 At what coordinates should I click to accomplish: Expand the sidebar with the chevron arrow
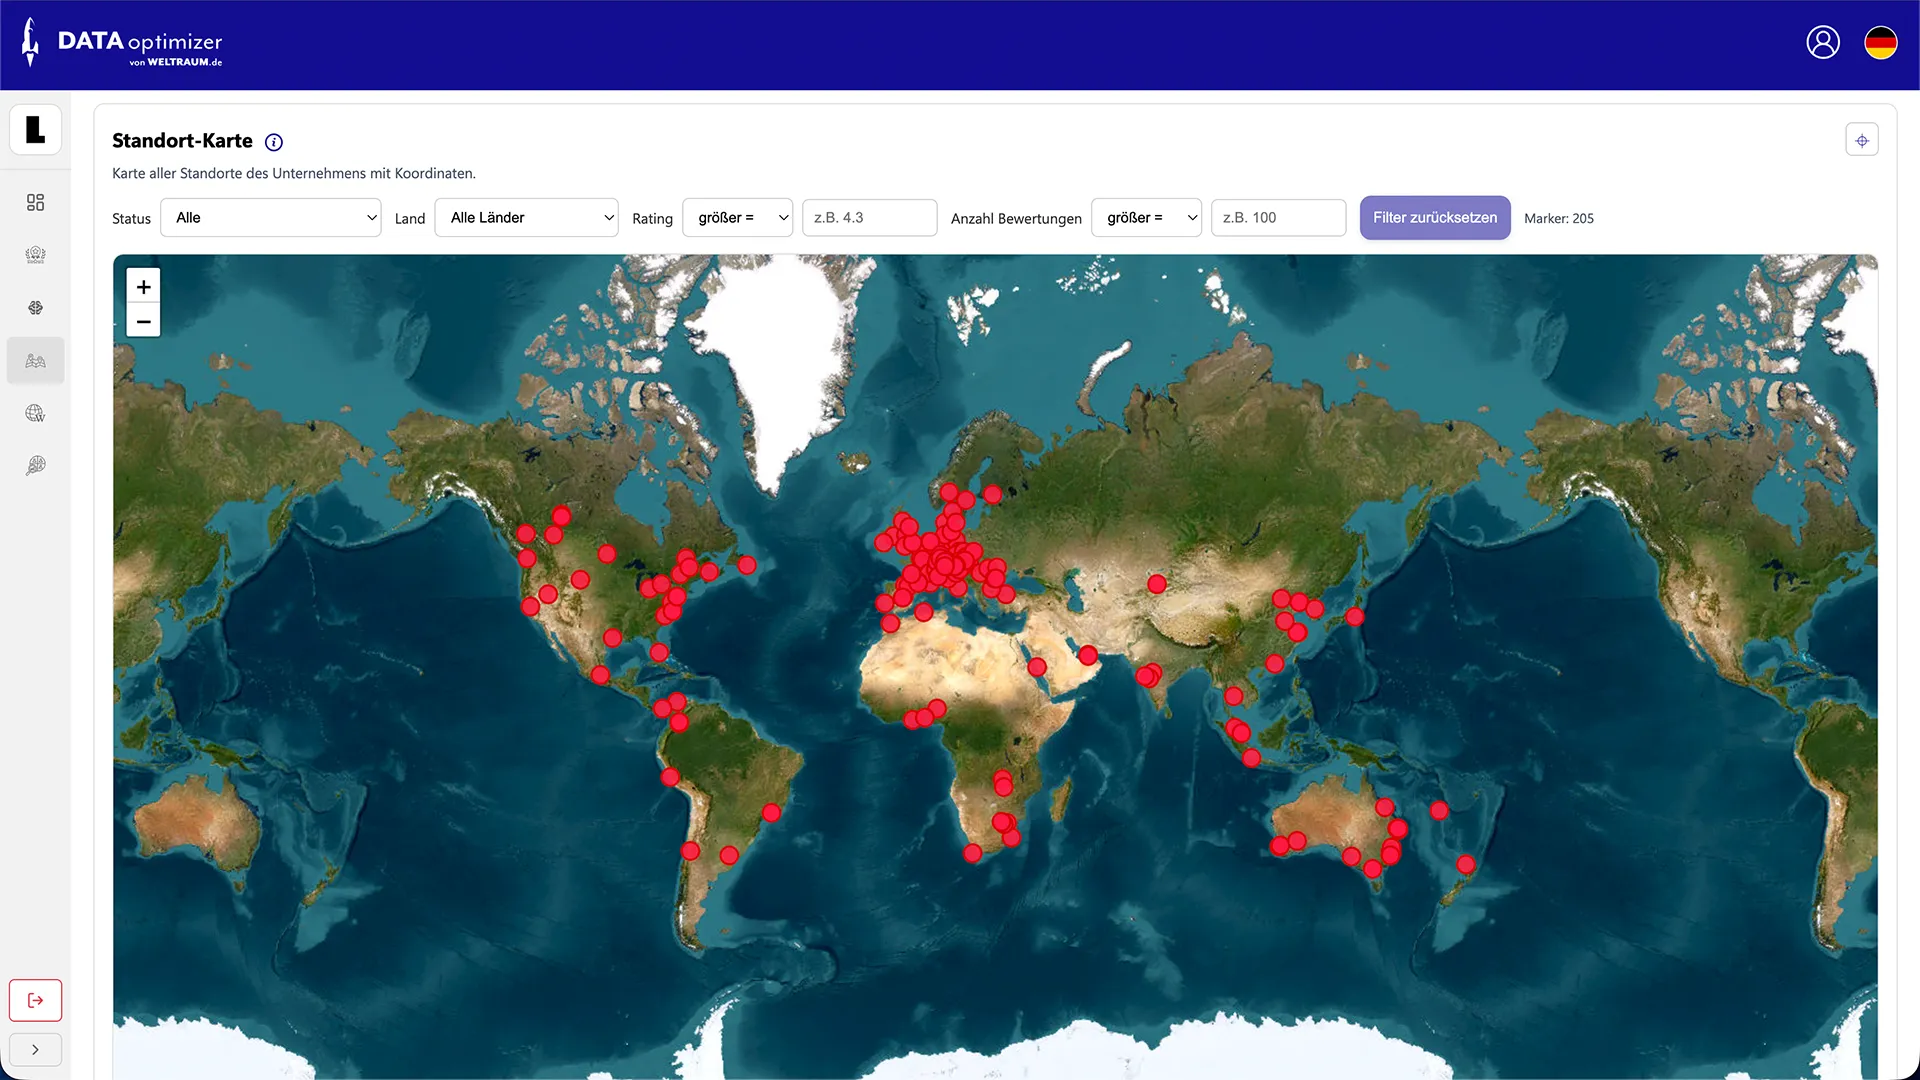click(35, 1050)
